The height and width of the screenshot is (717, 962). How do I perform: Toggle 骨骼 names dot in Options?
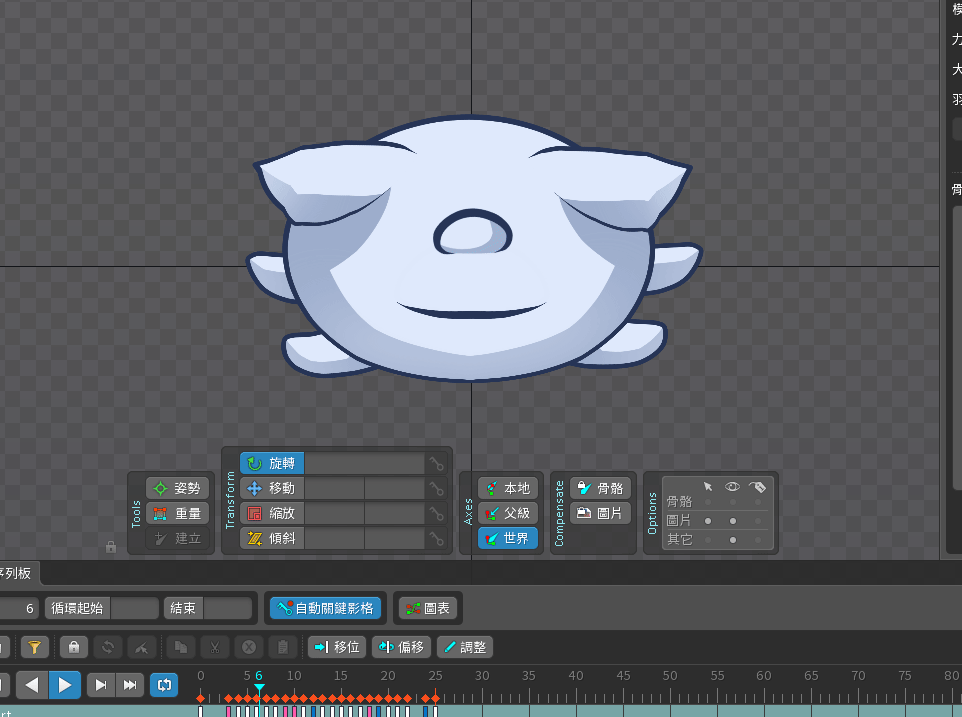coord(758,502)
